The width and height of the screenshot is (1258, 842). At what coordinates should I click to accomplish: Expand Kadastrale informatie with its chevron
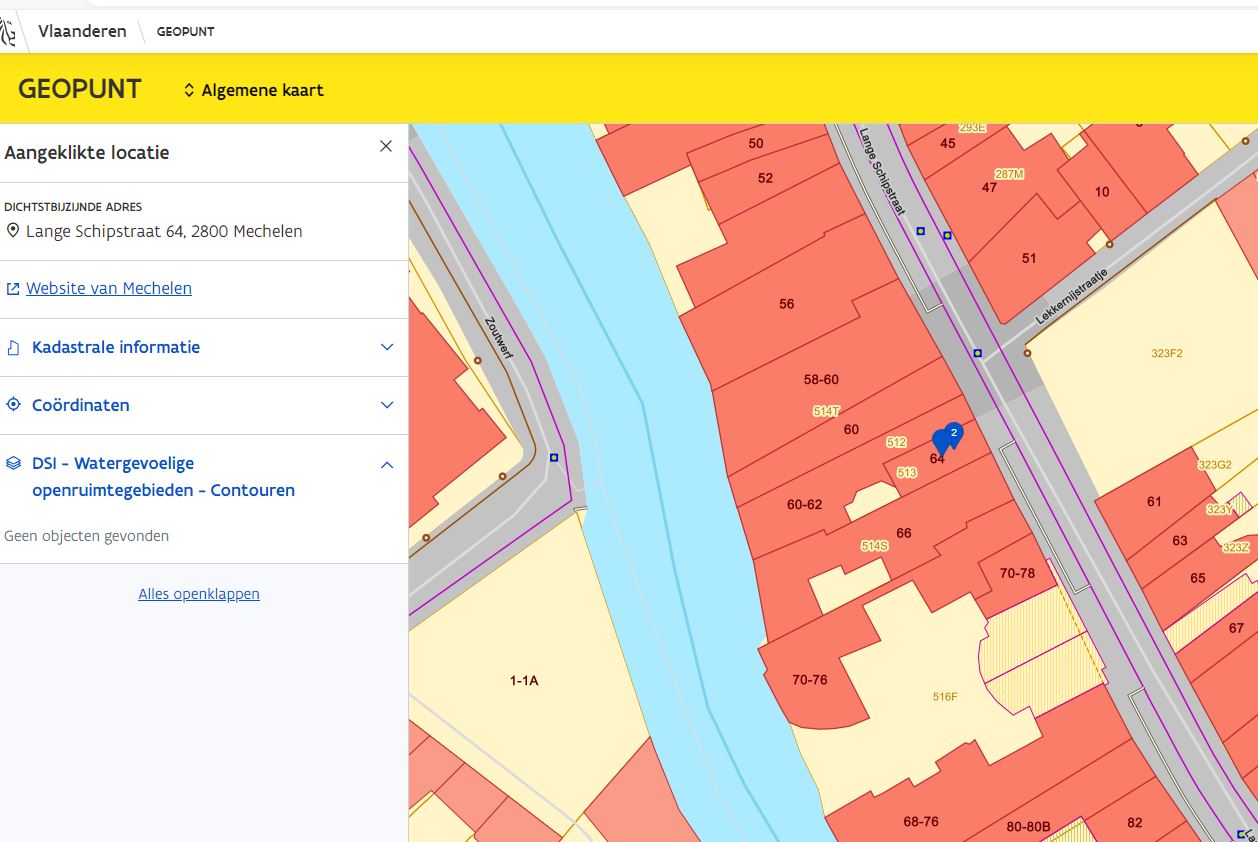click(x=387, y=348)
